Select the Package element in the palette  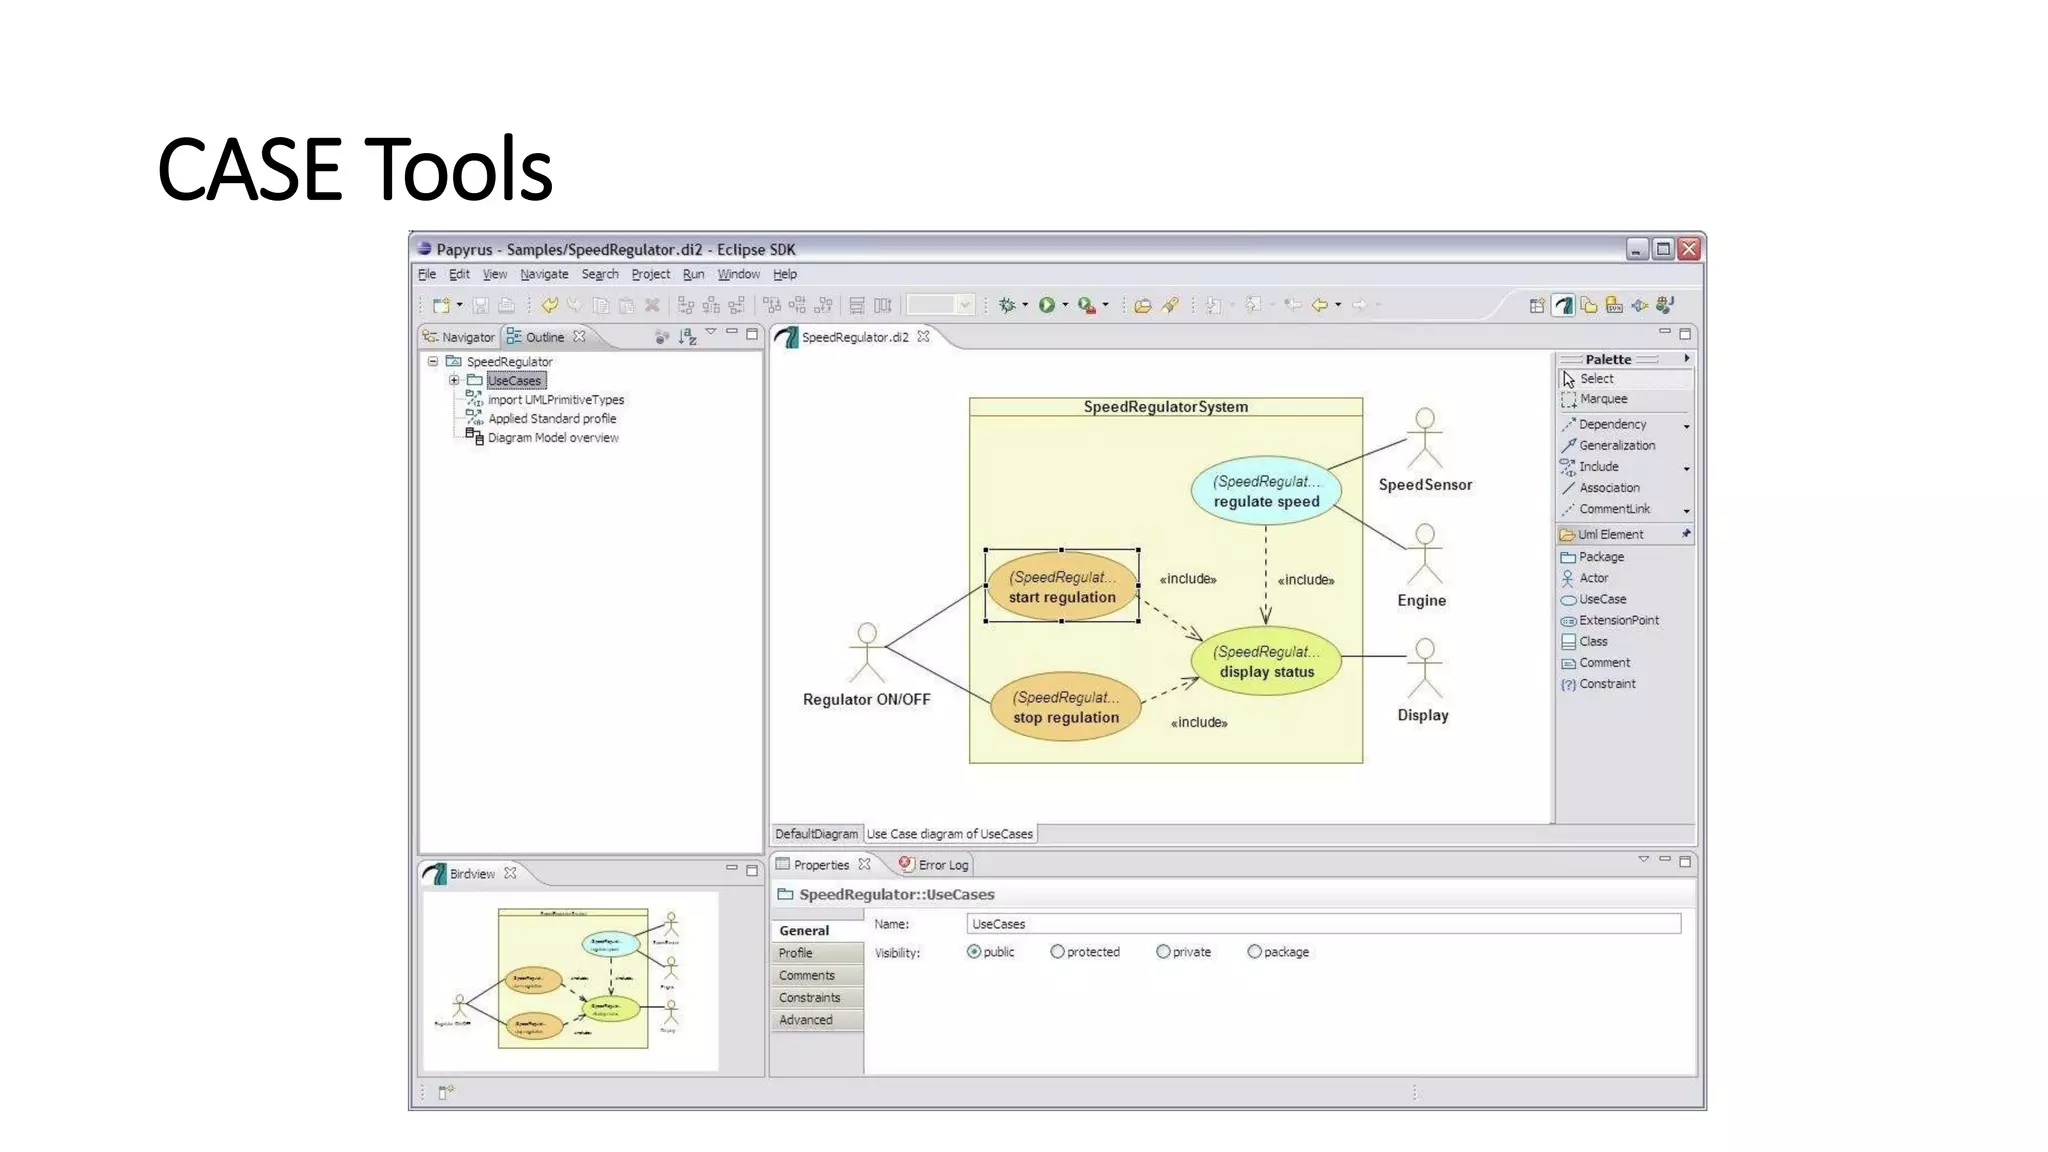click(1600, 557)
